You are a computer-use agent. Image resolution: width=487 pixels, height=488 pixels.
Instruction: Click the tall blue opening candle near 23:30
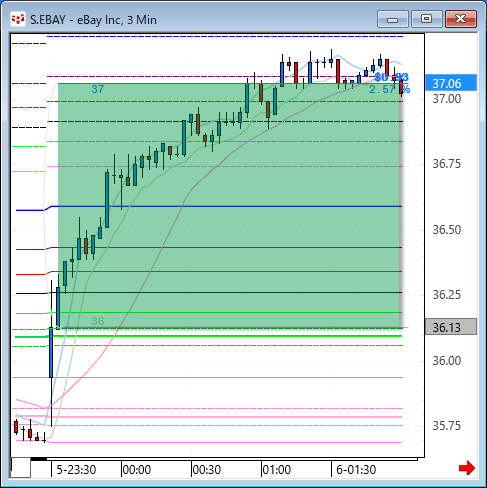(x=51, y=353)
